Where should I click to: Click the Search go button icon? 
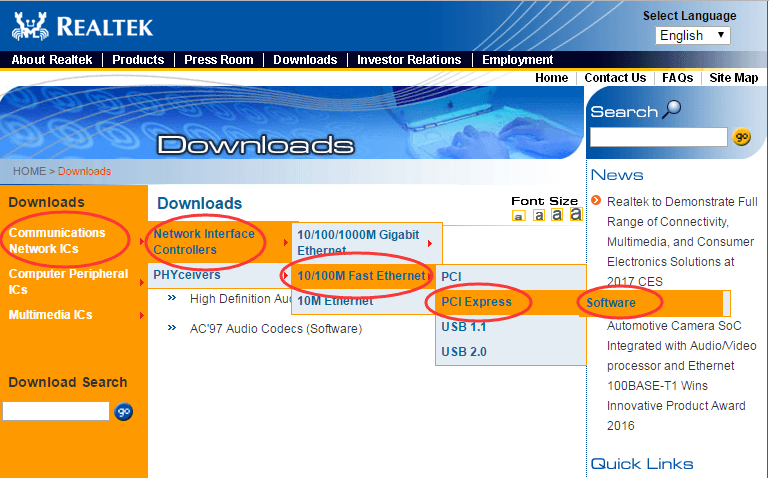click(742, 137)
